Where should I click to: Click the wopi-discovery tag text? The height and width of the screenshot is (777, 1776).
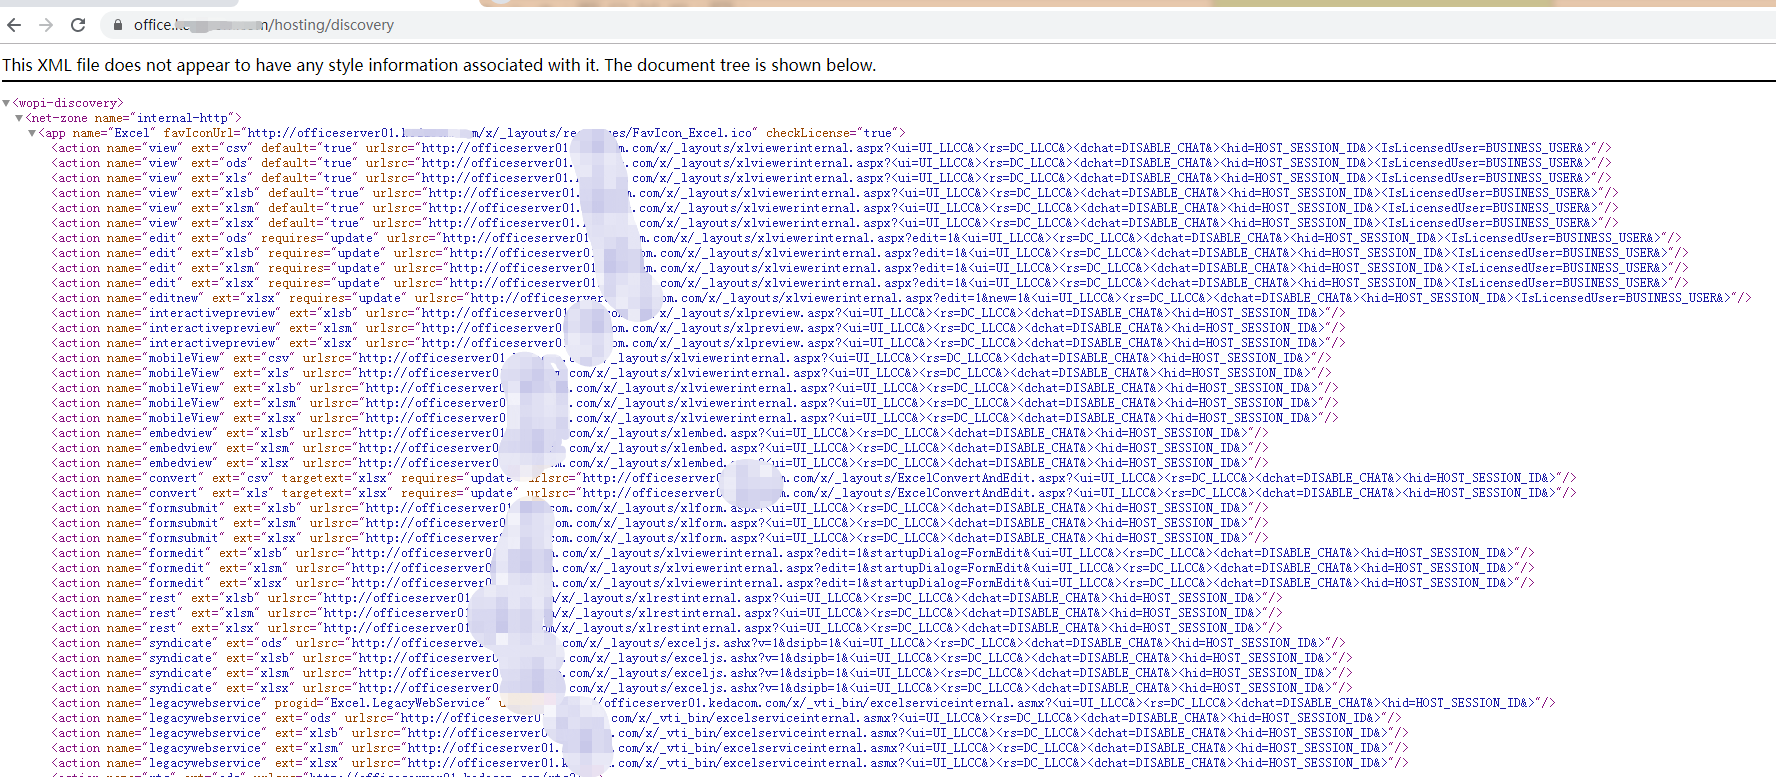coord(68,103)
